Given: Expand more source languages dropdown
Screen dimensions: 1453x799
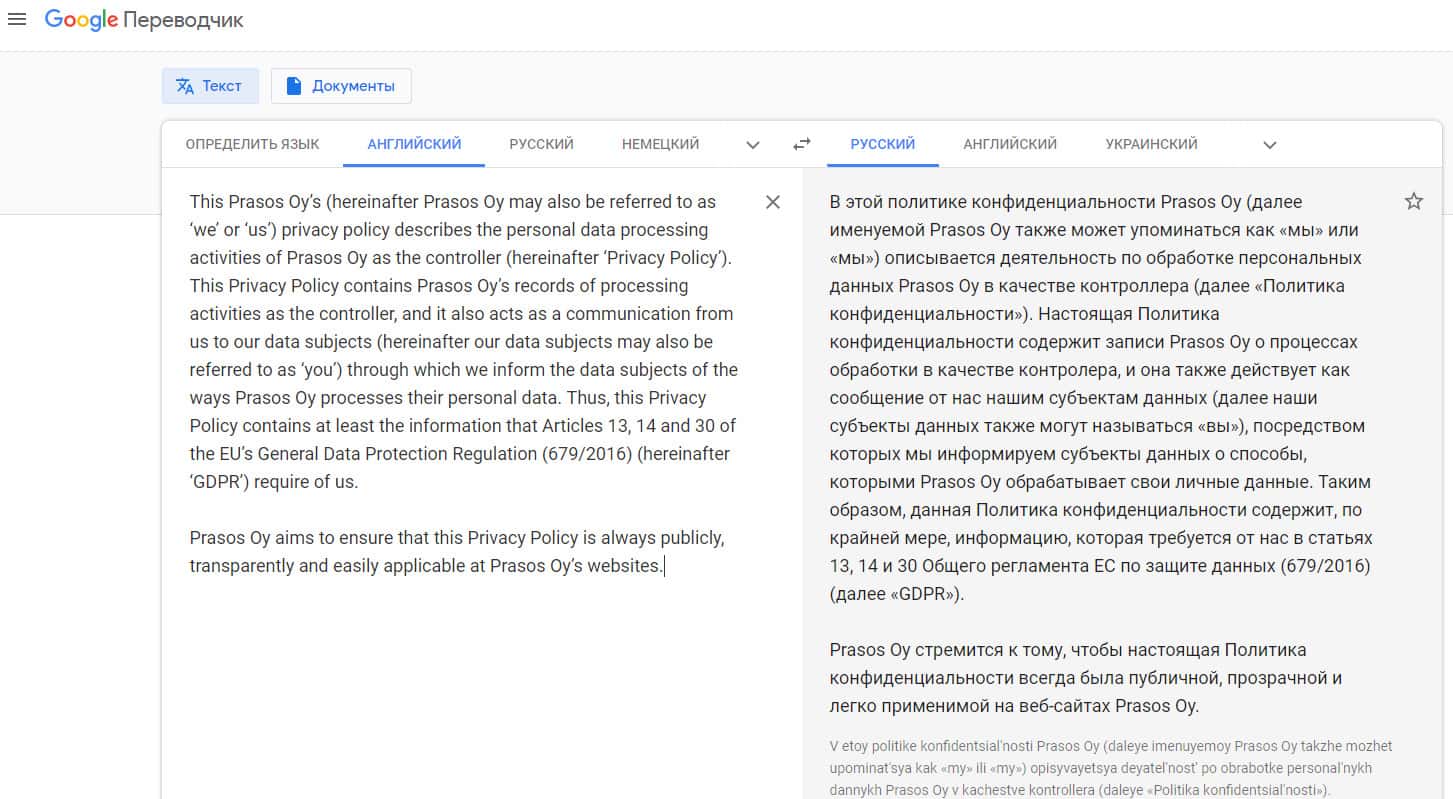Looking at the screenshot, I should coord(753,145).
